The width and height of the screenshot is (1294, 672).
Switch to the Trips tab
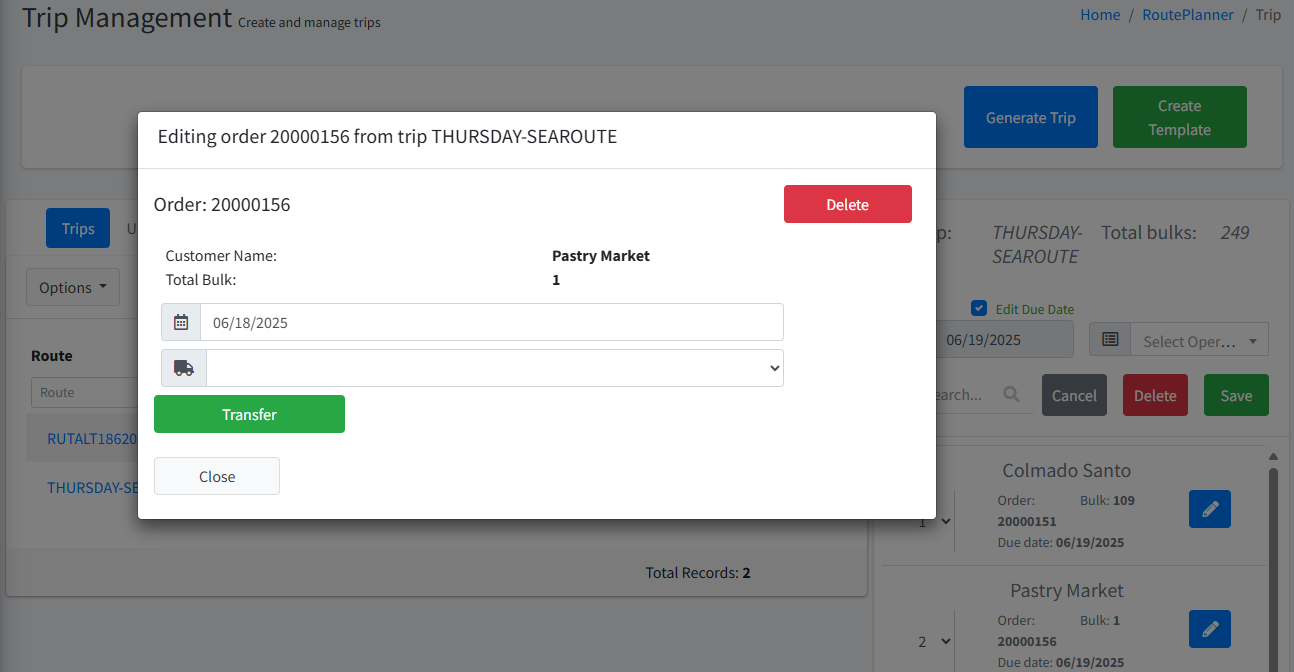pos(78,229)
